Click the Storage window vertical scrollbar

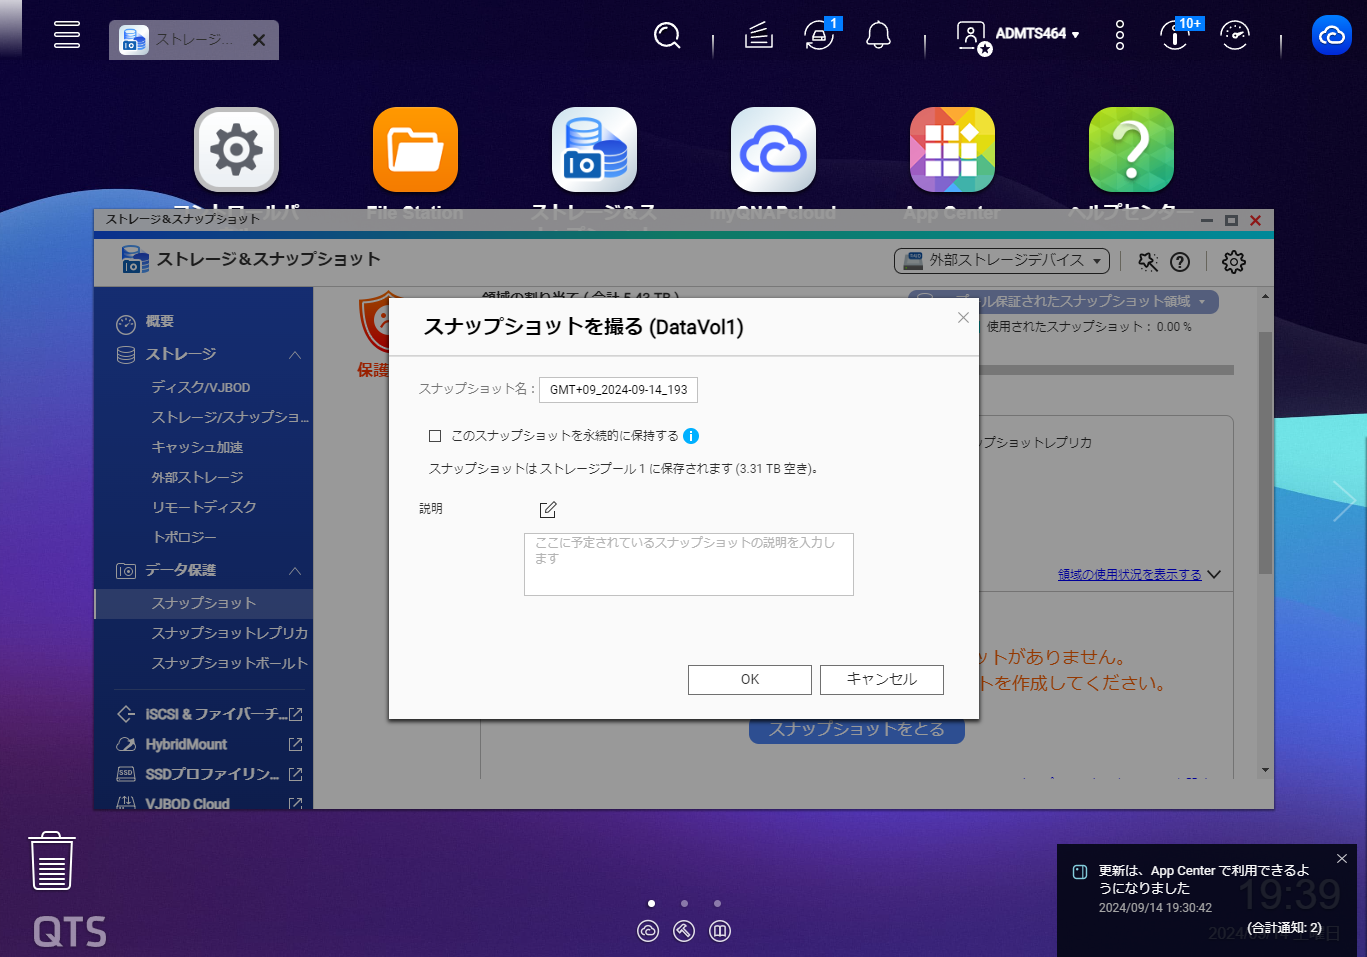click(x=1265, y=453)
